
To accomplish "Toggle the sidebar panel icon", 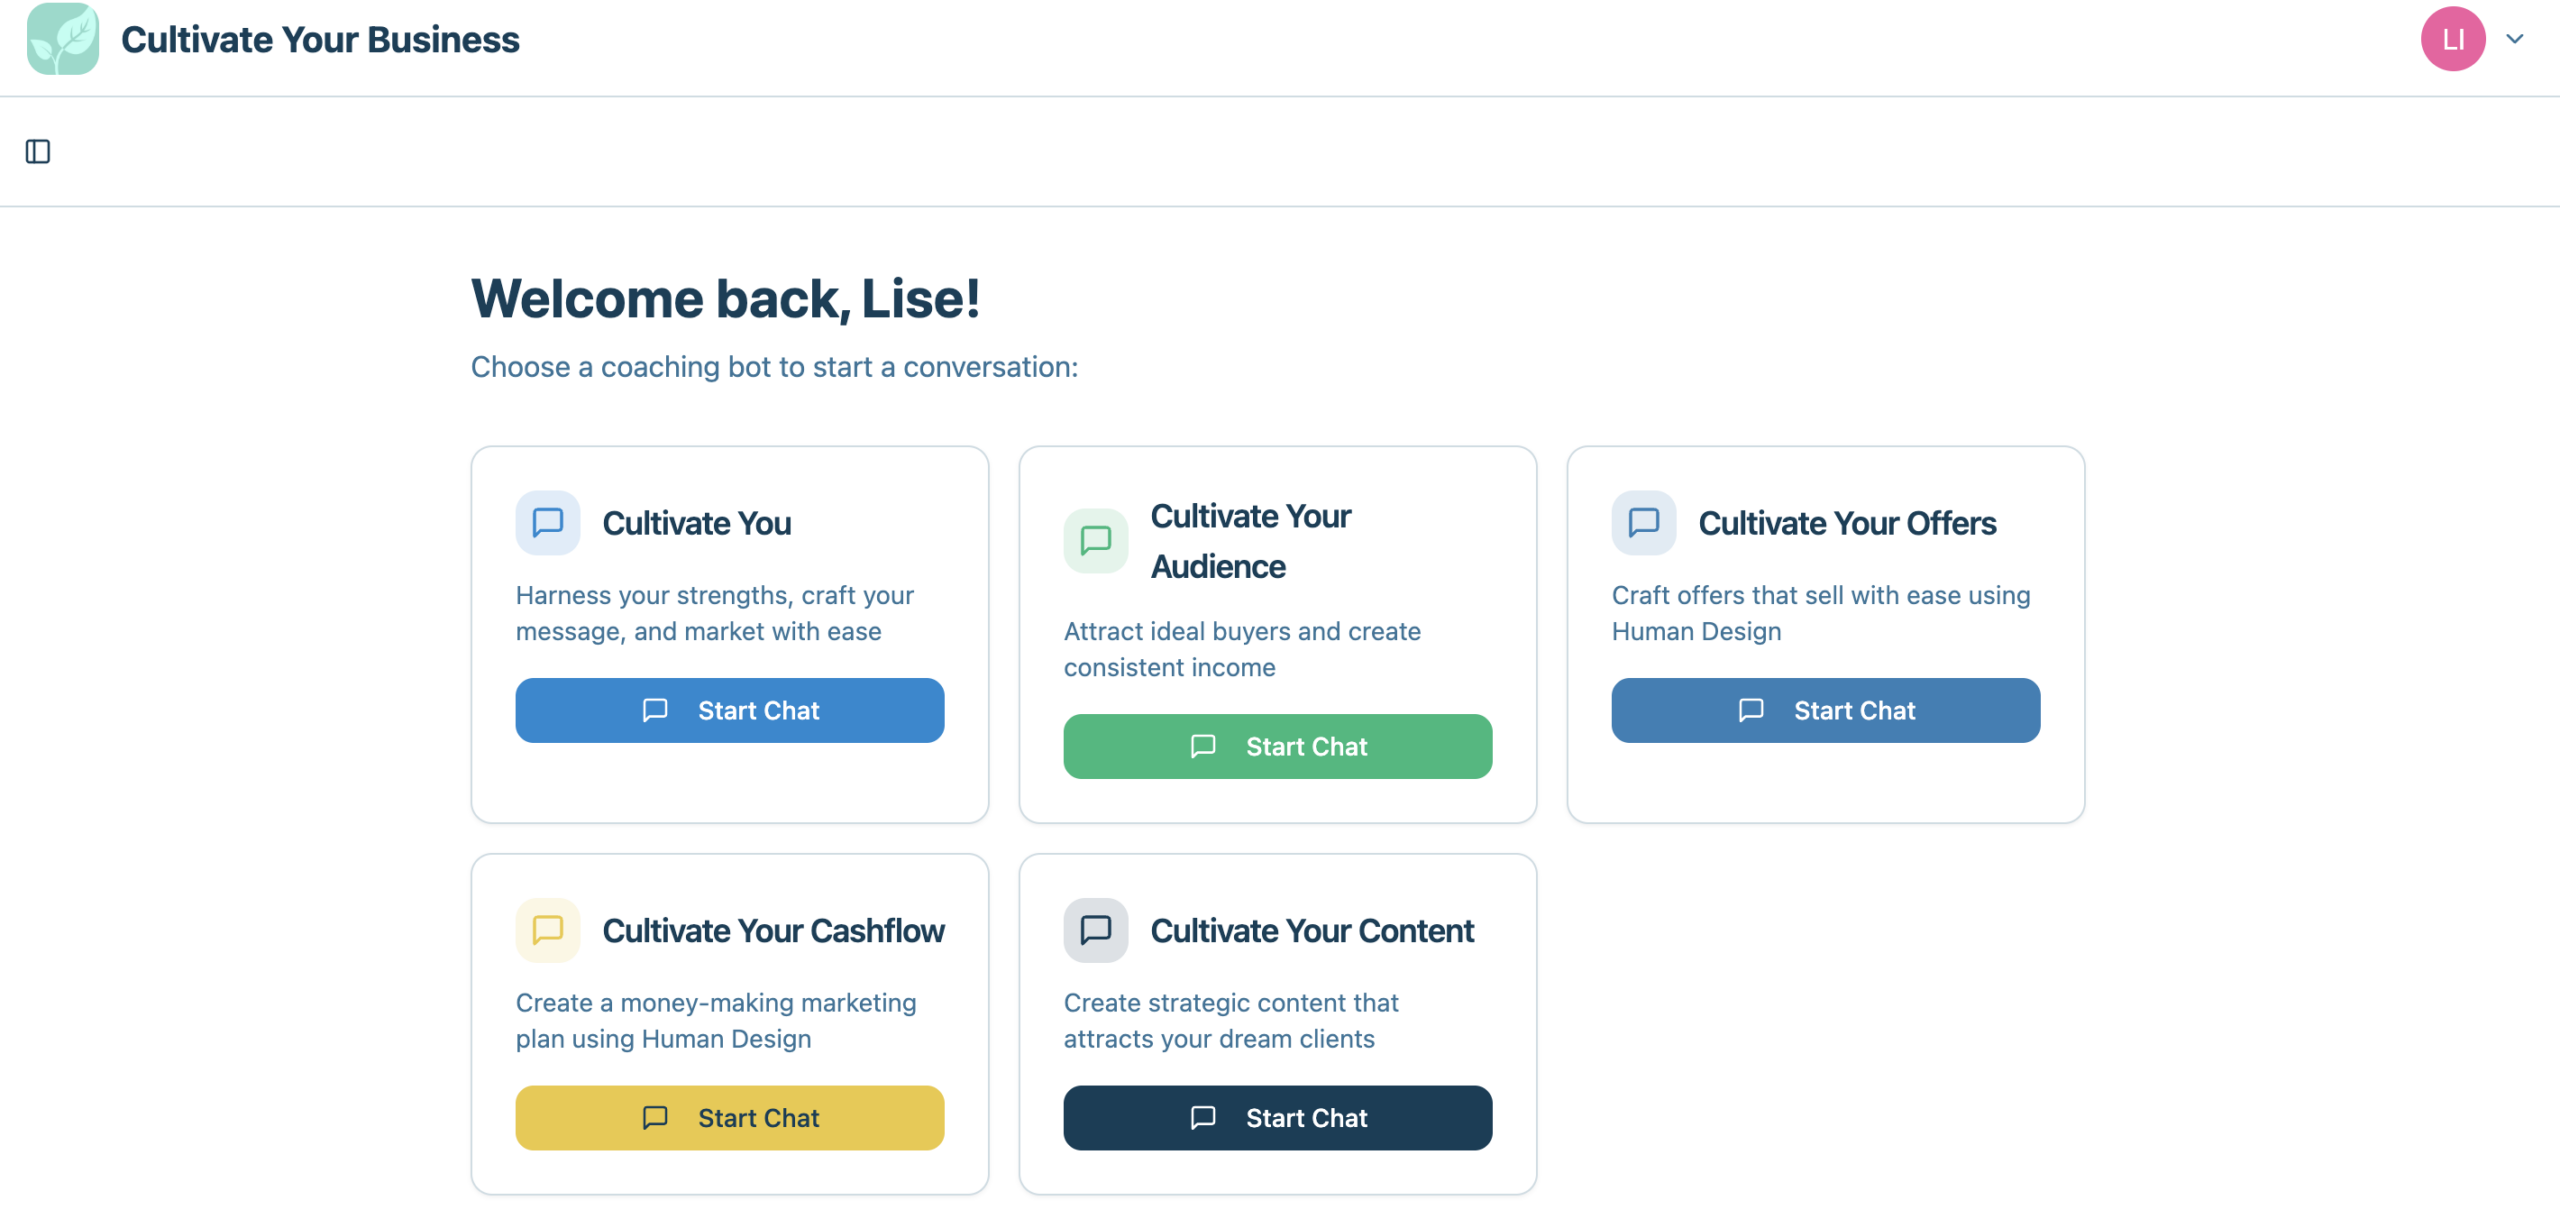I will tap(38, 152).
